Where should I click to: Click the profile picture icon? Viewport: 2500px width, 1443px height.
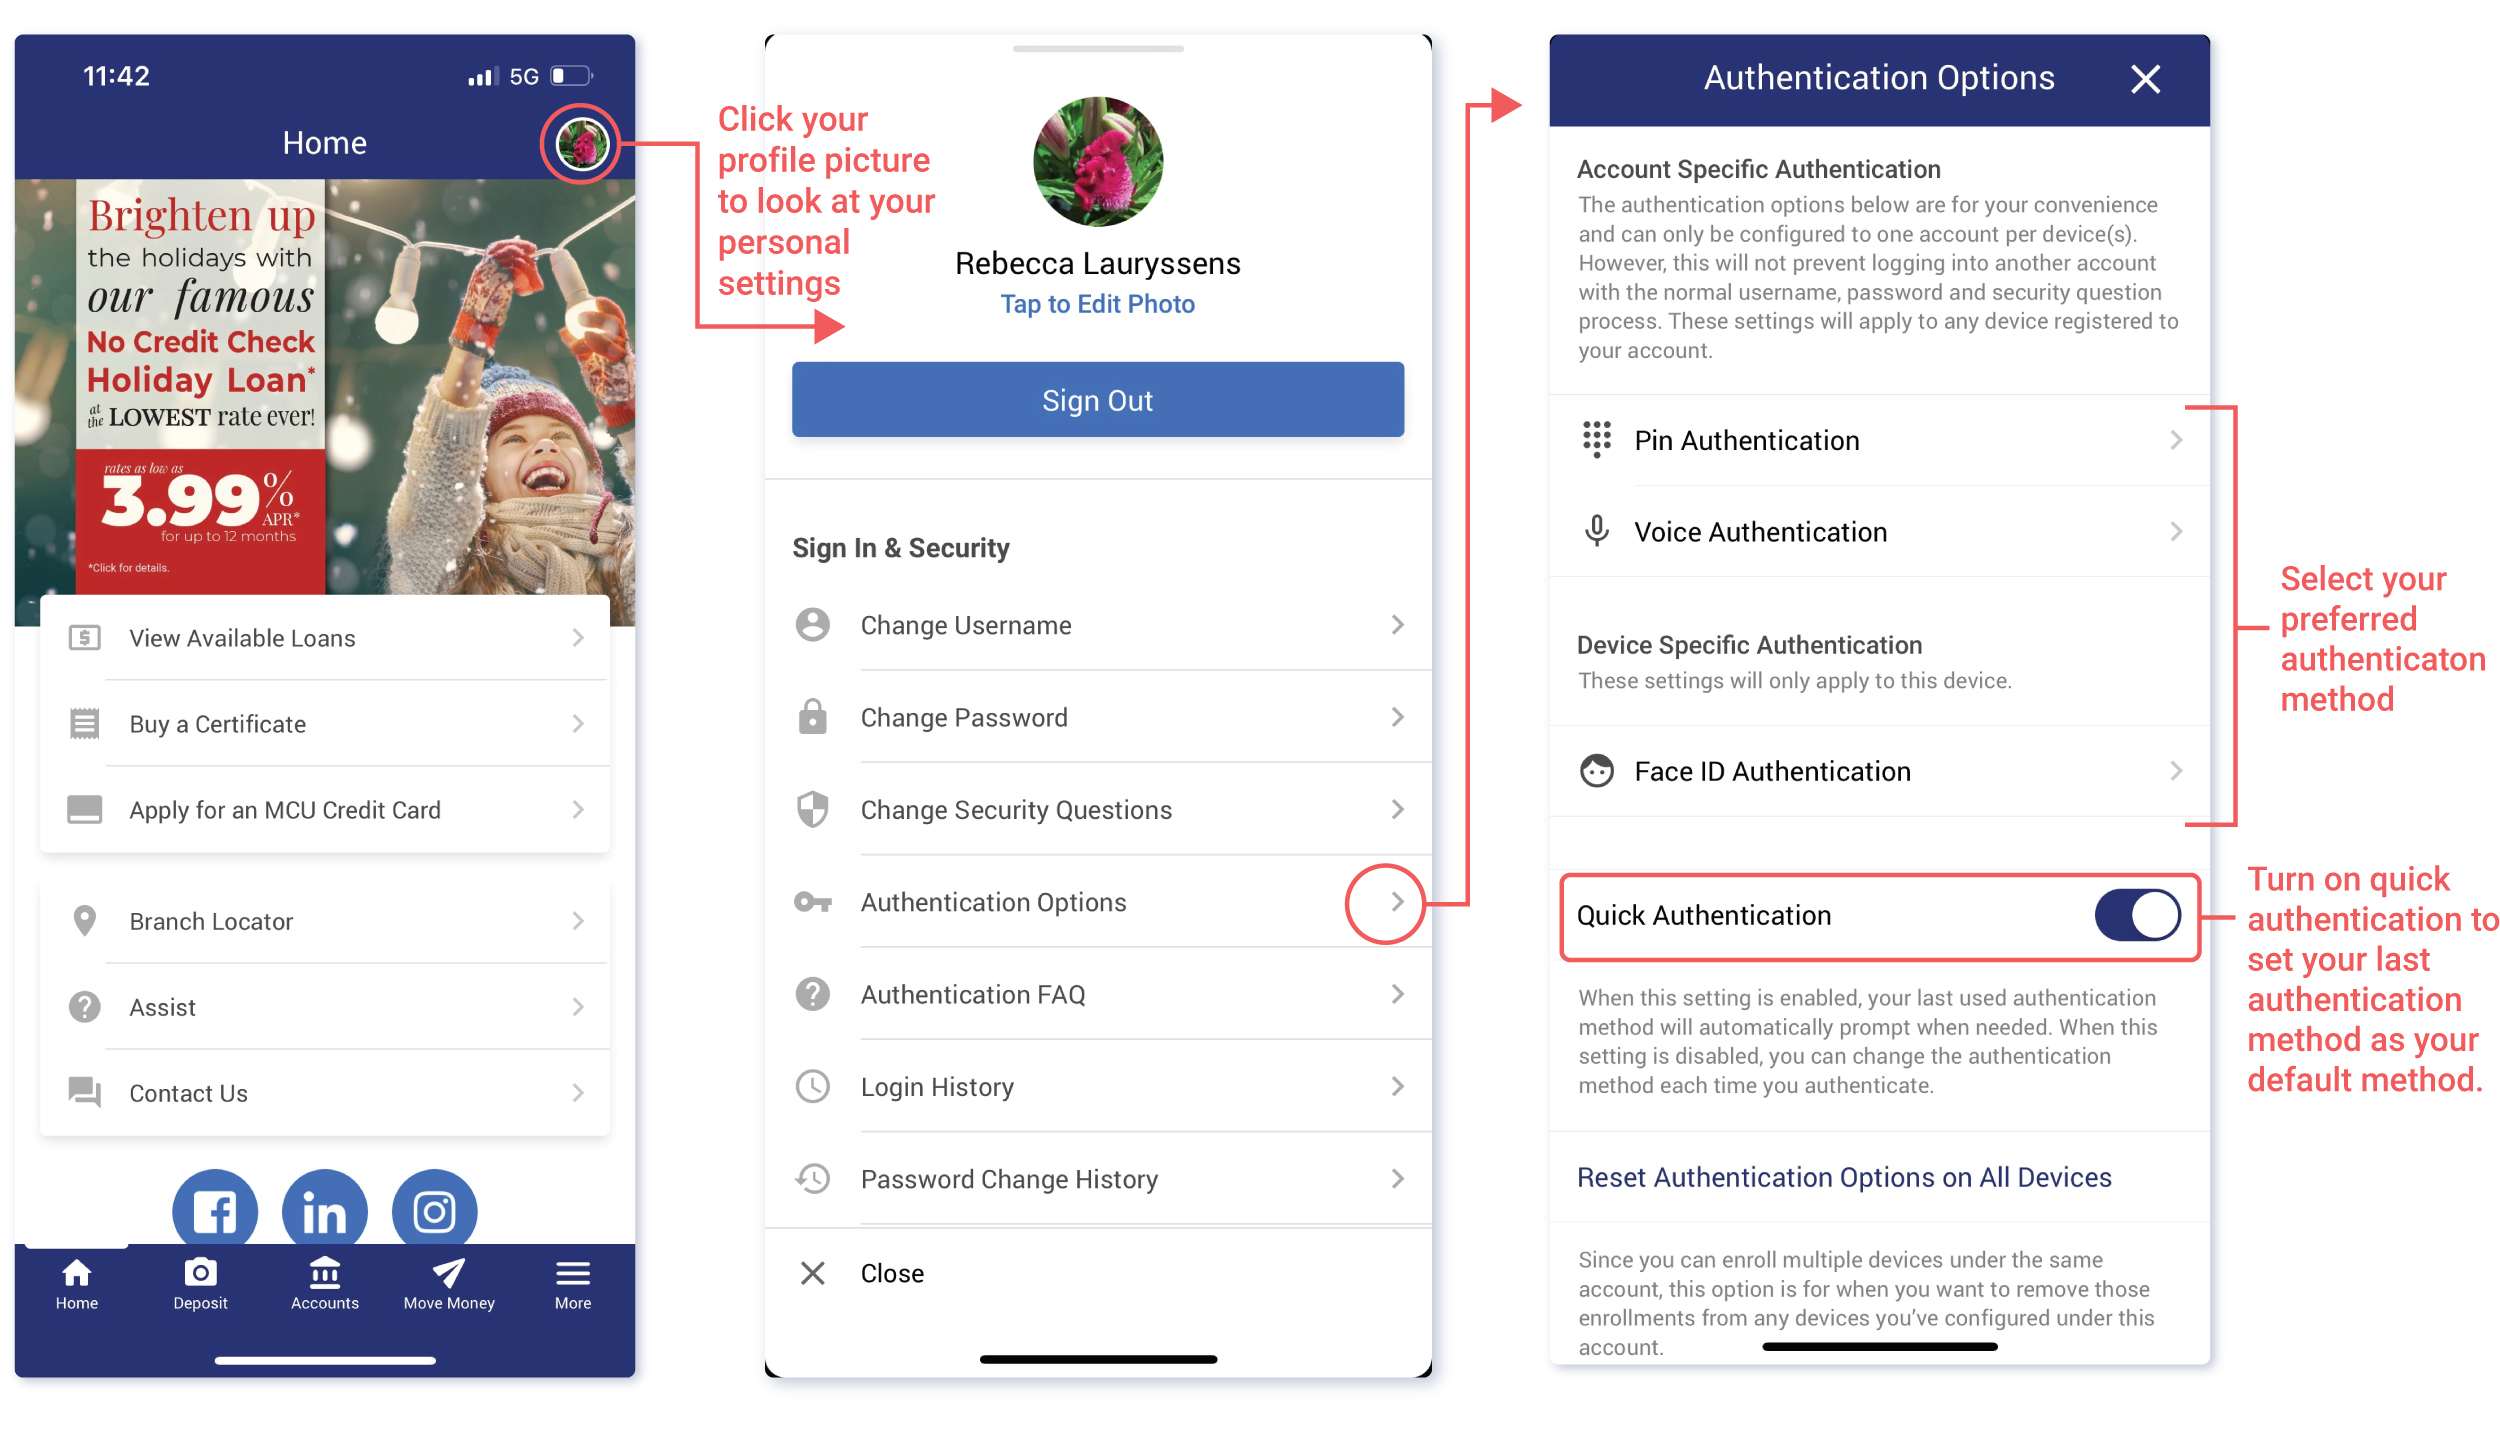[x=579, y=144]
